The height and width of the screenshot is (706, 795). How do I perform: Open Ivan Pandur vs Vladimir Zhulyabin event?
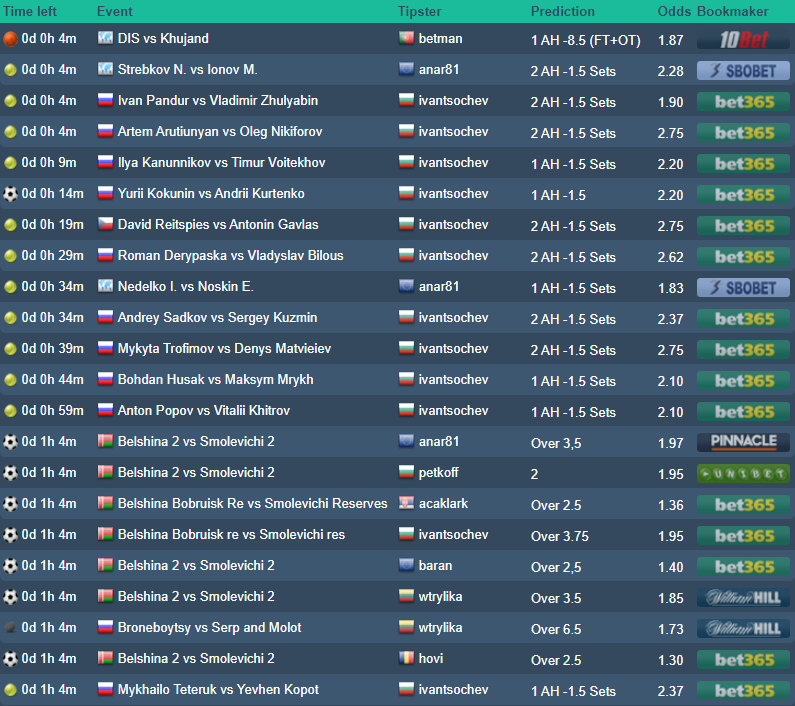pyautogui.click(x=218, y=100)
